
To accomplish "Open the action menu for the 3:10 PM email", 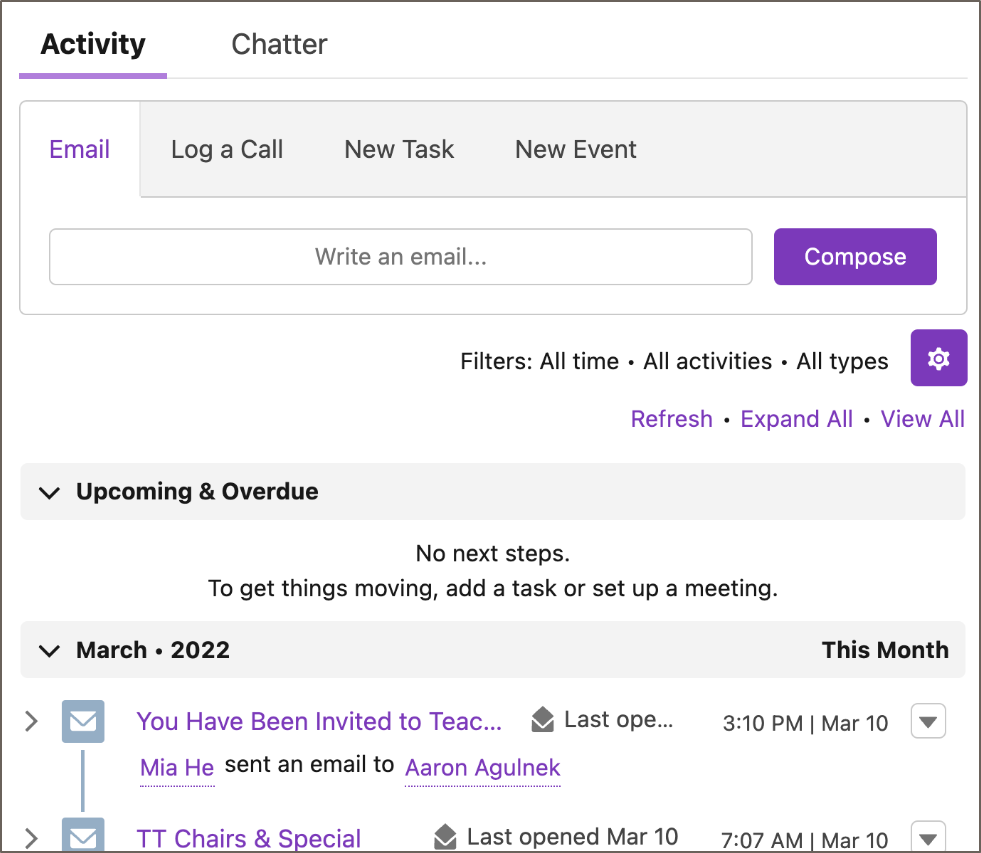I will click(x=928, y=722).
